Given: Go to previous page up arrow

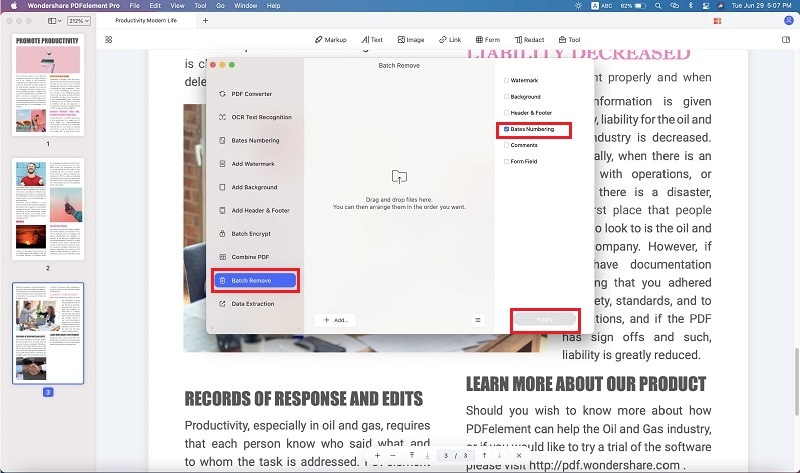Looking at the screenshot, I should click(x=484, y=455).
